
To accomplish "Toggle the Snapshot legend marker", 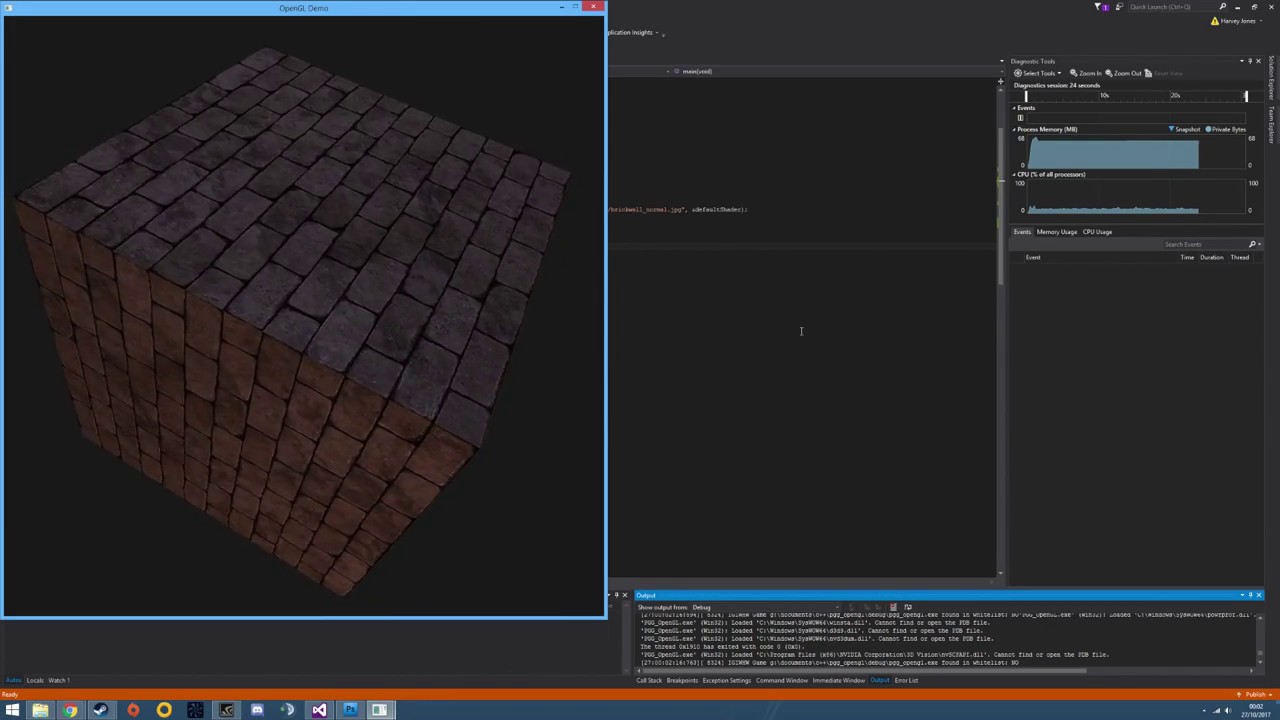I will point(1171,129).
